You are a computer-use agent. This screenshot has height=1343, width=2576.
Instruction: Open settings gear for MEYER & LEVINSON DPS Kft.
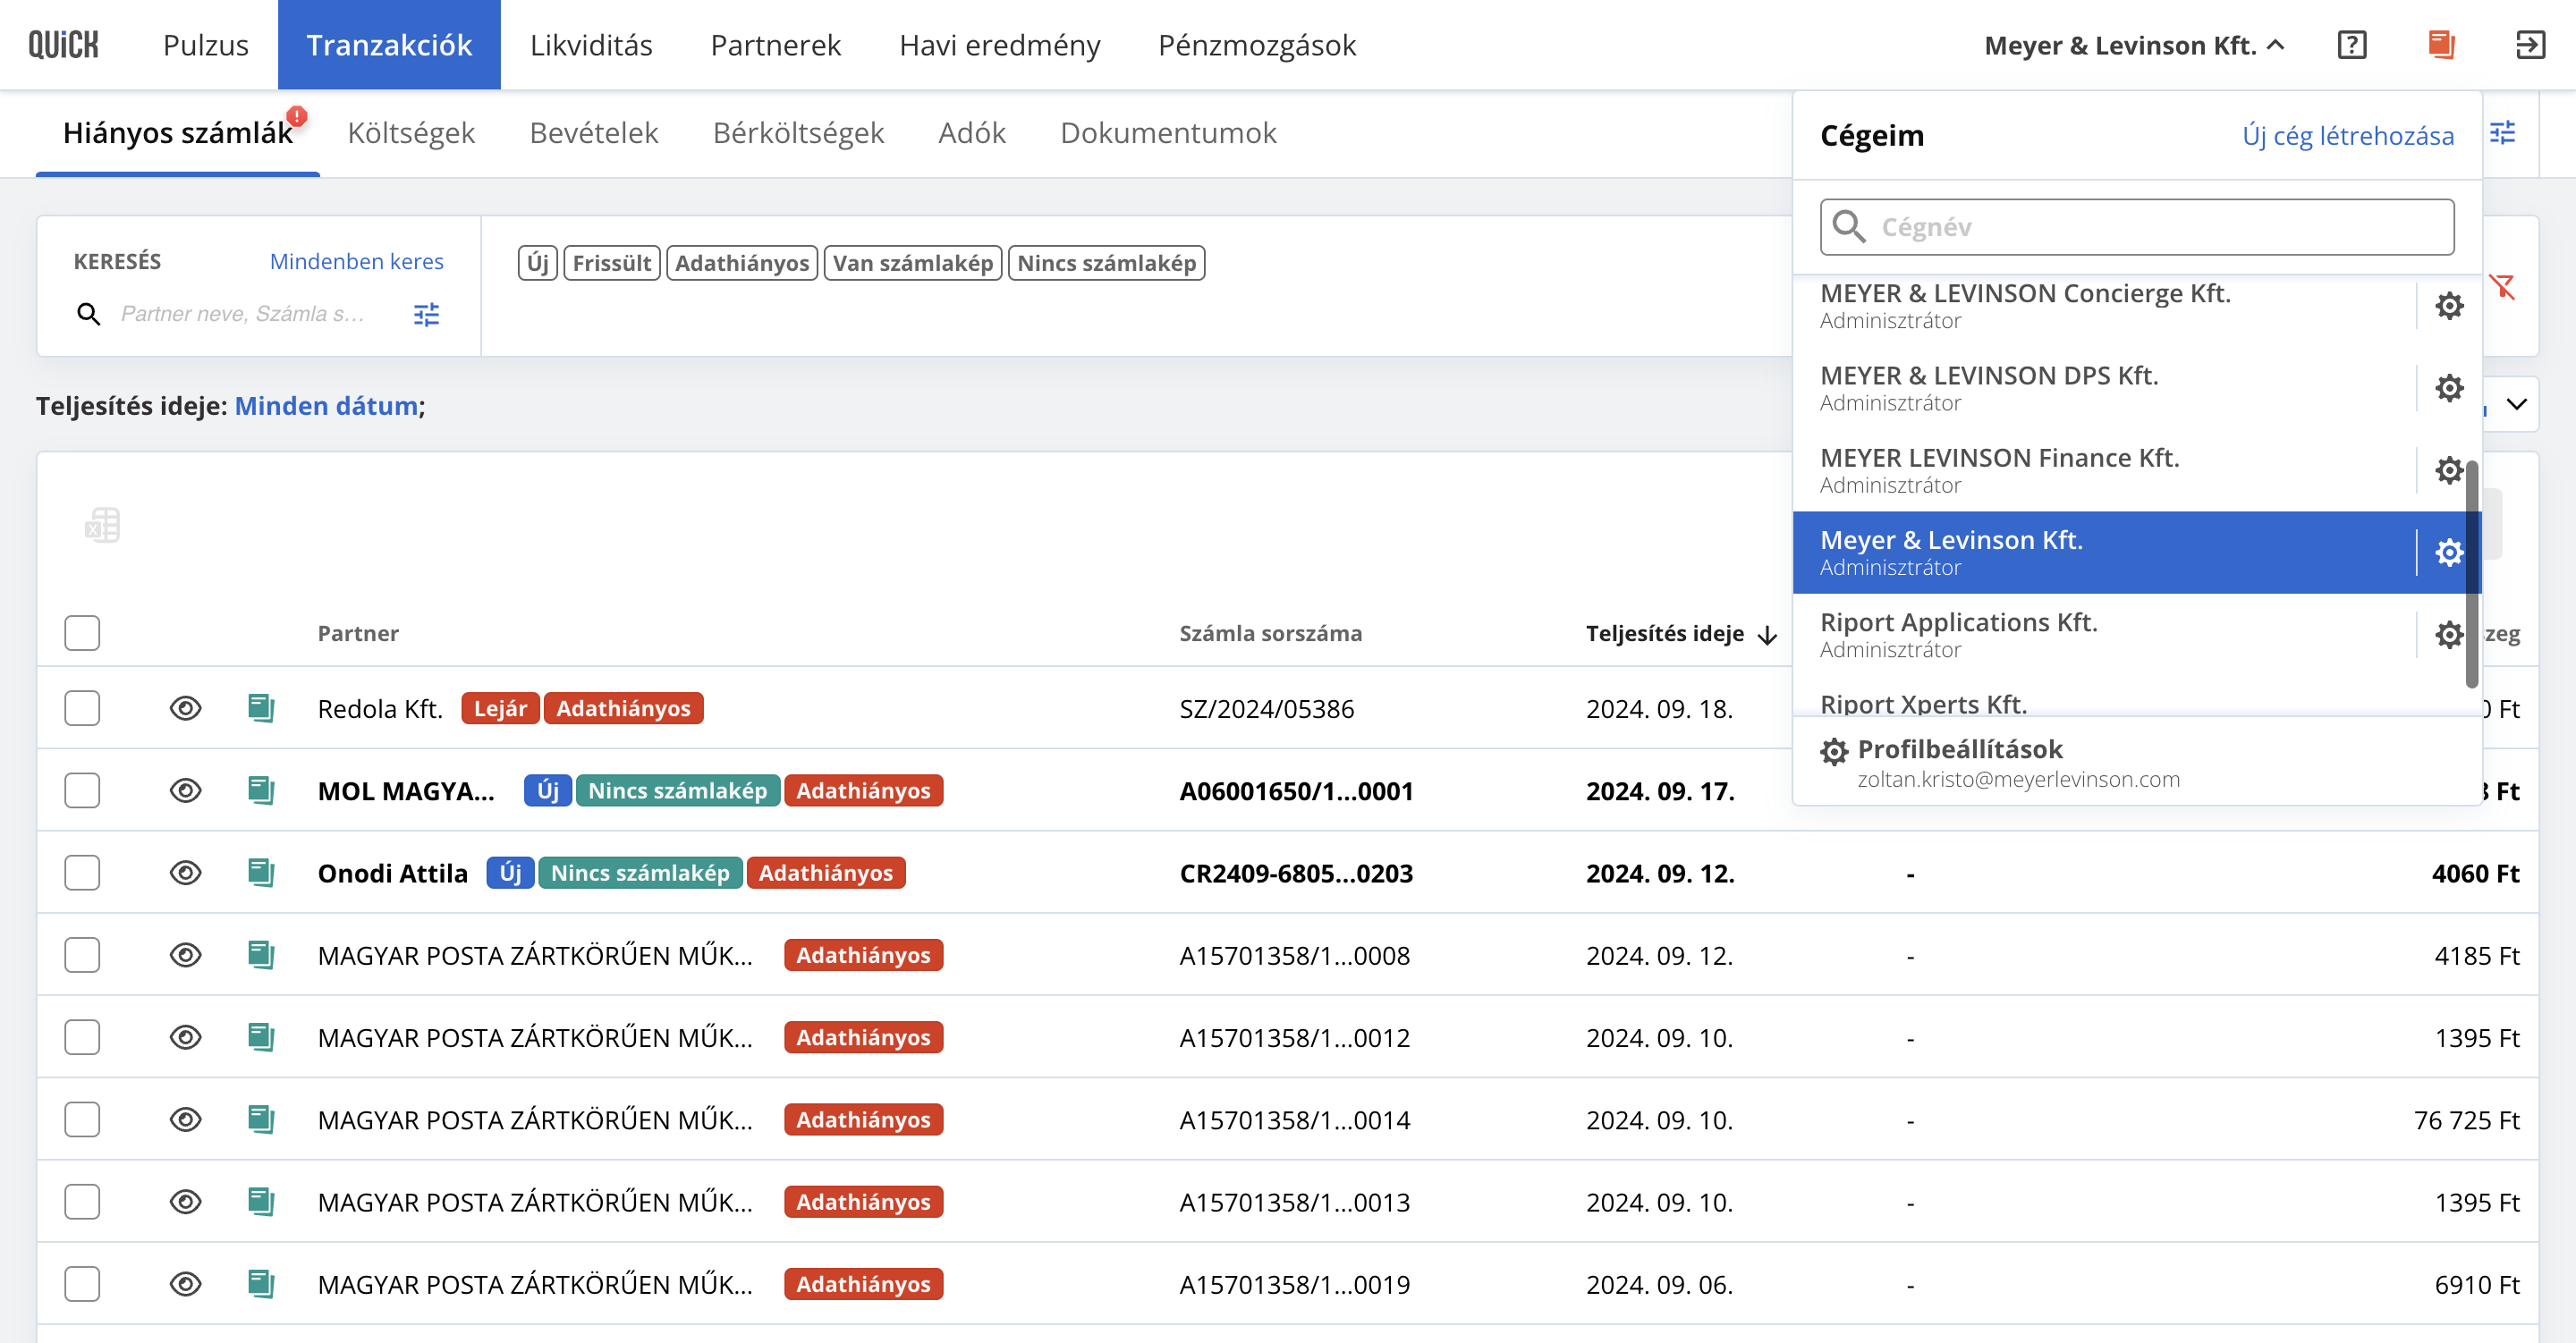tap(2448, 388)
